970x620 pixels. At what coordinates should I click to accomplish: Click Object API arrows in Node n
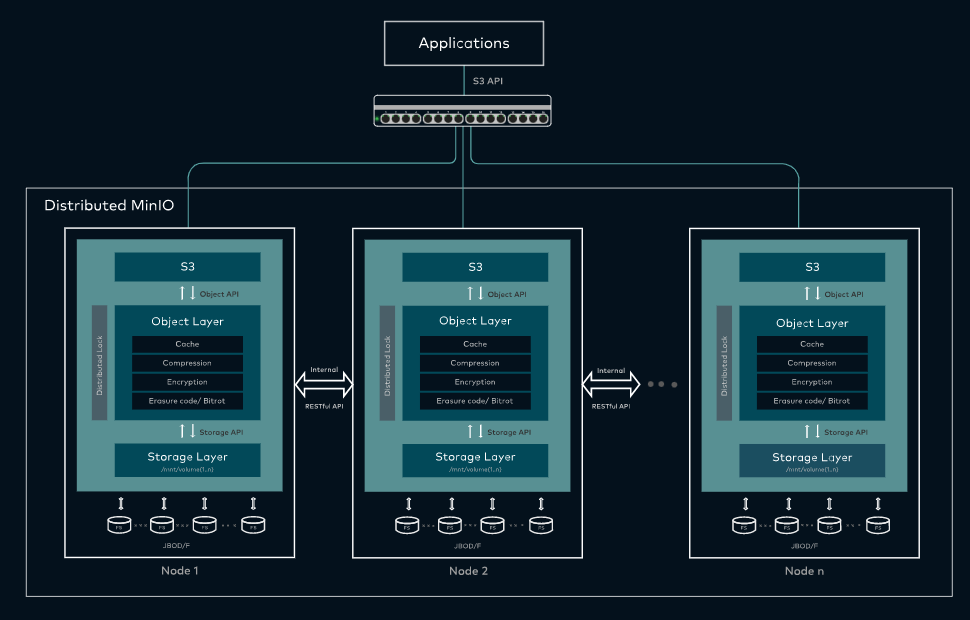pyautogui.click(x=812, y=294)
